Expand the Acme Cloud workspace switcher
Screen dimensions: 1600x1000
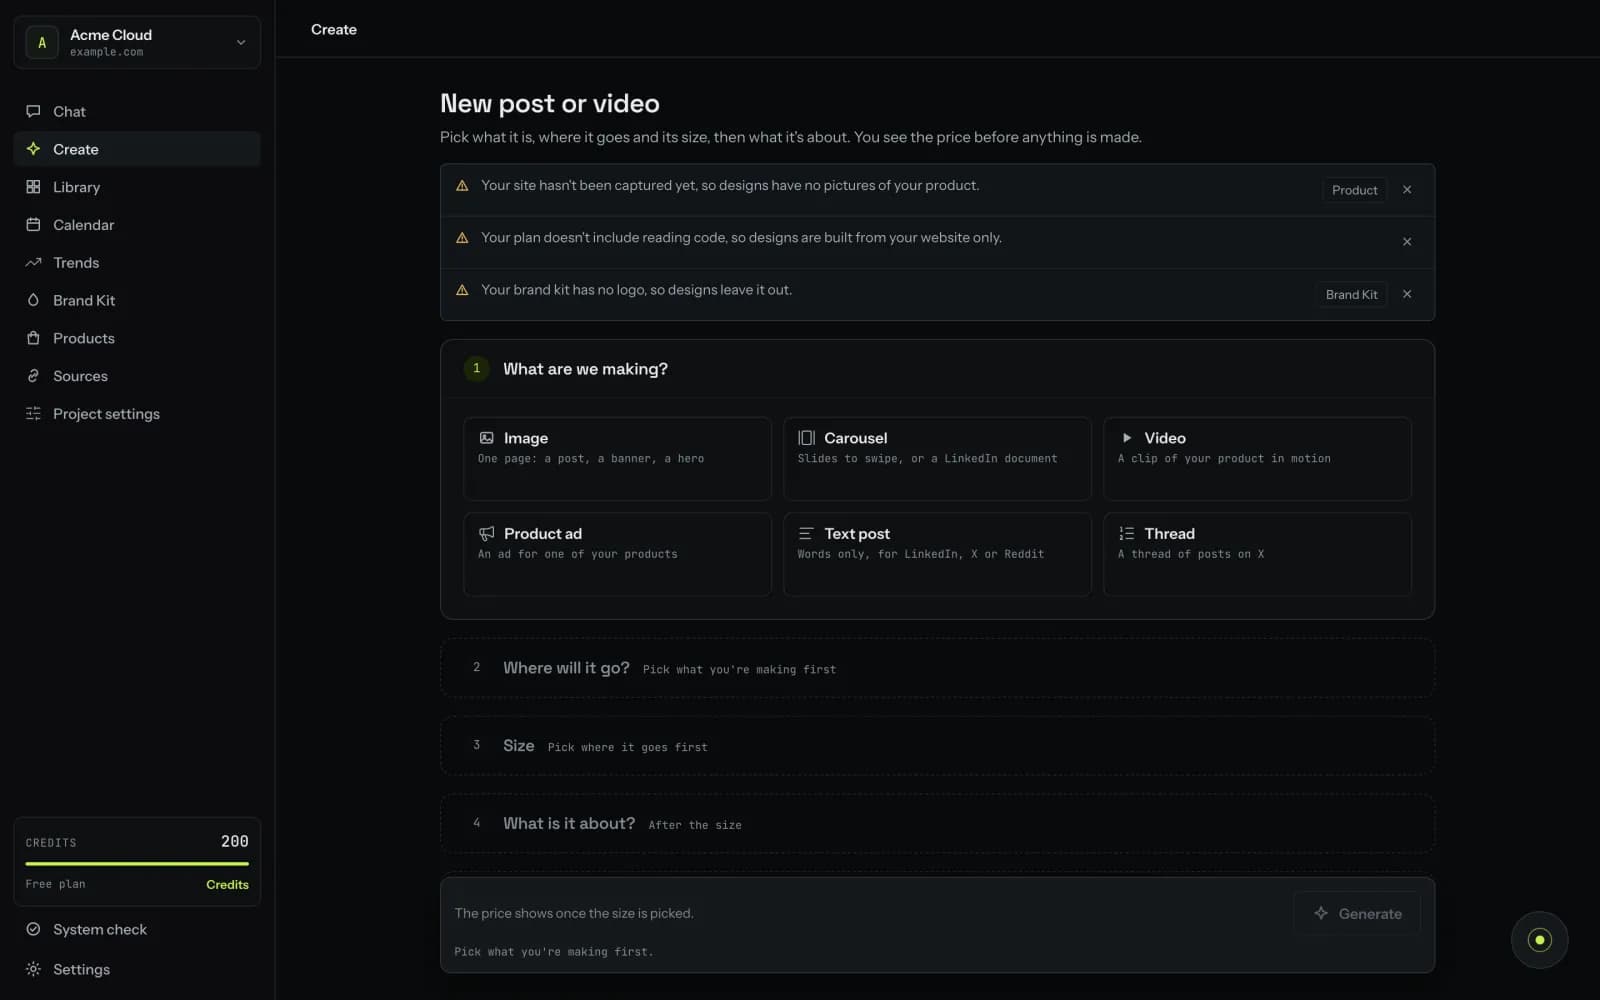[137, 42]
